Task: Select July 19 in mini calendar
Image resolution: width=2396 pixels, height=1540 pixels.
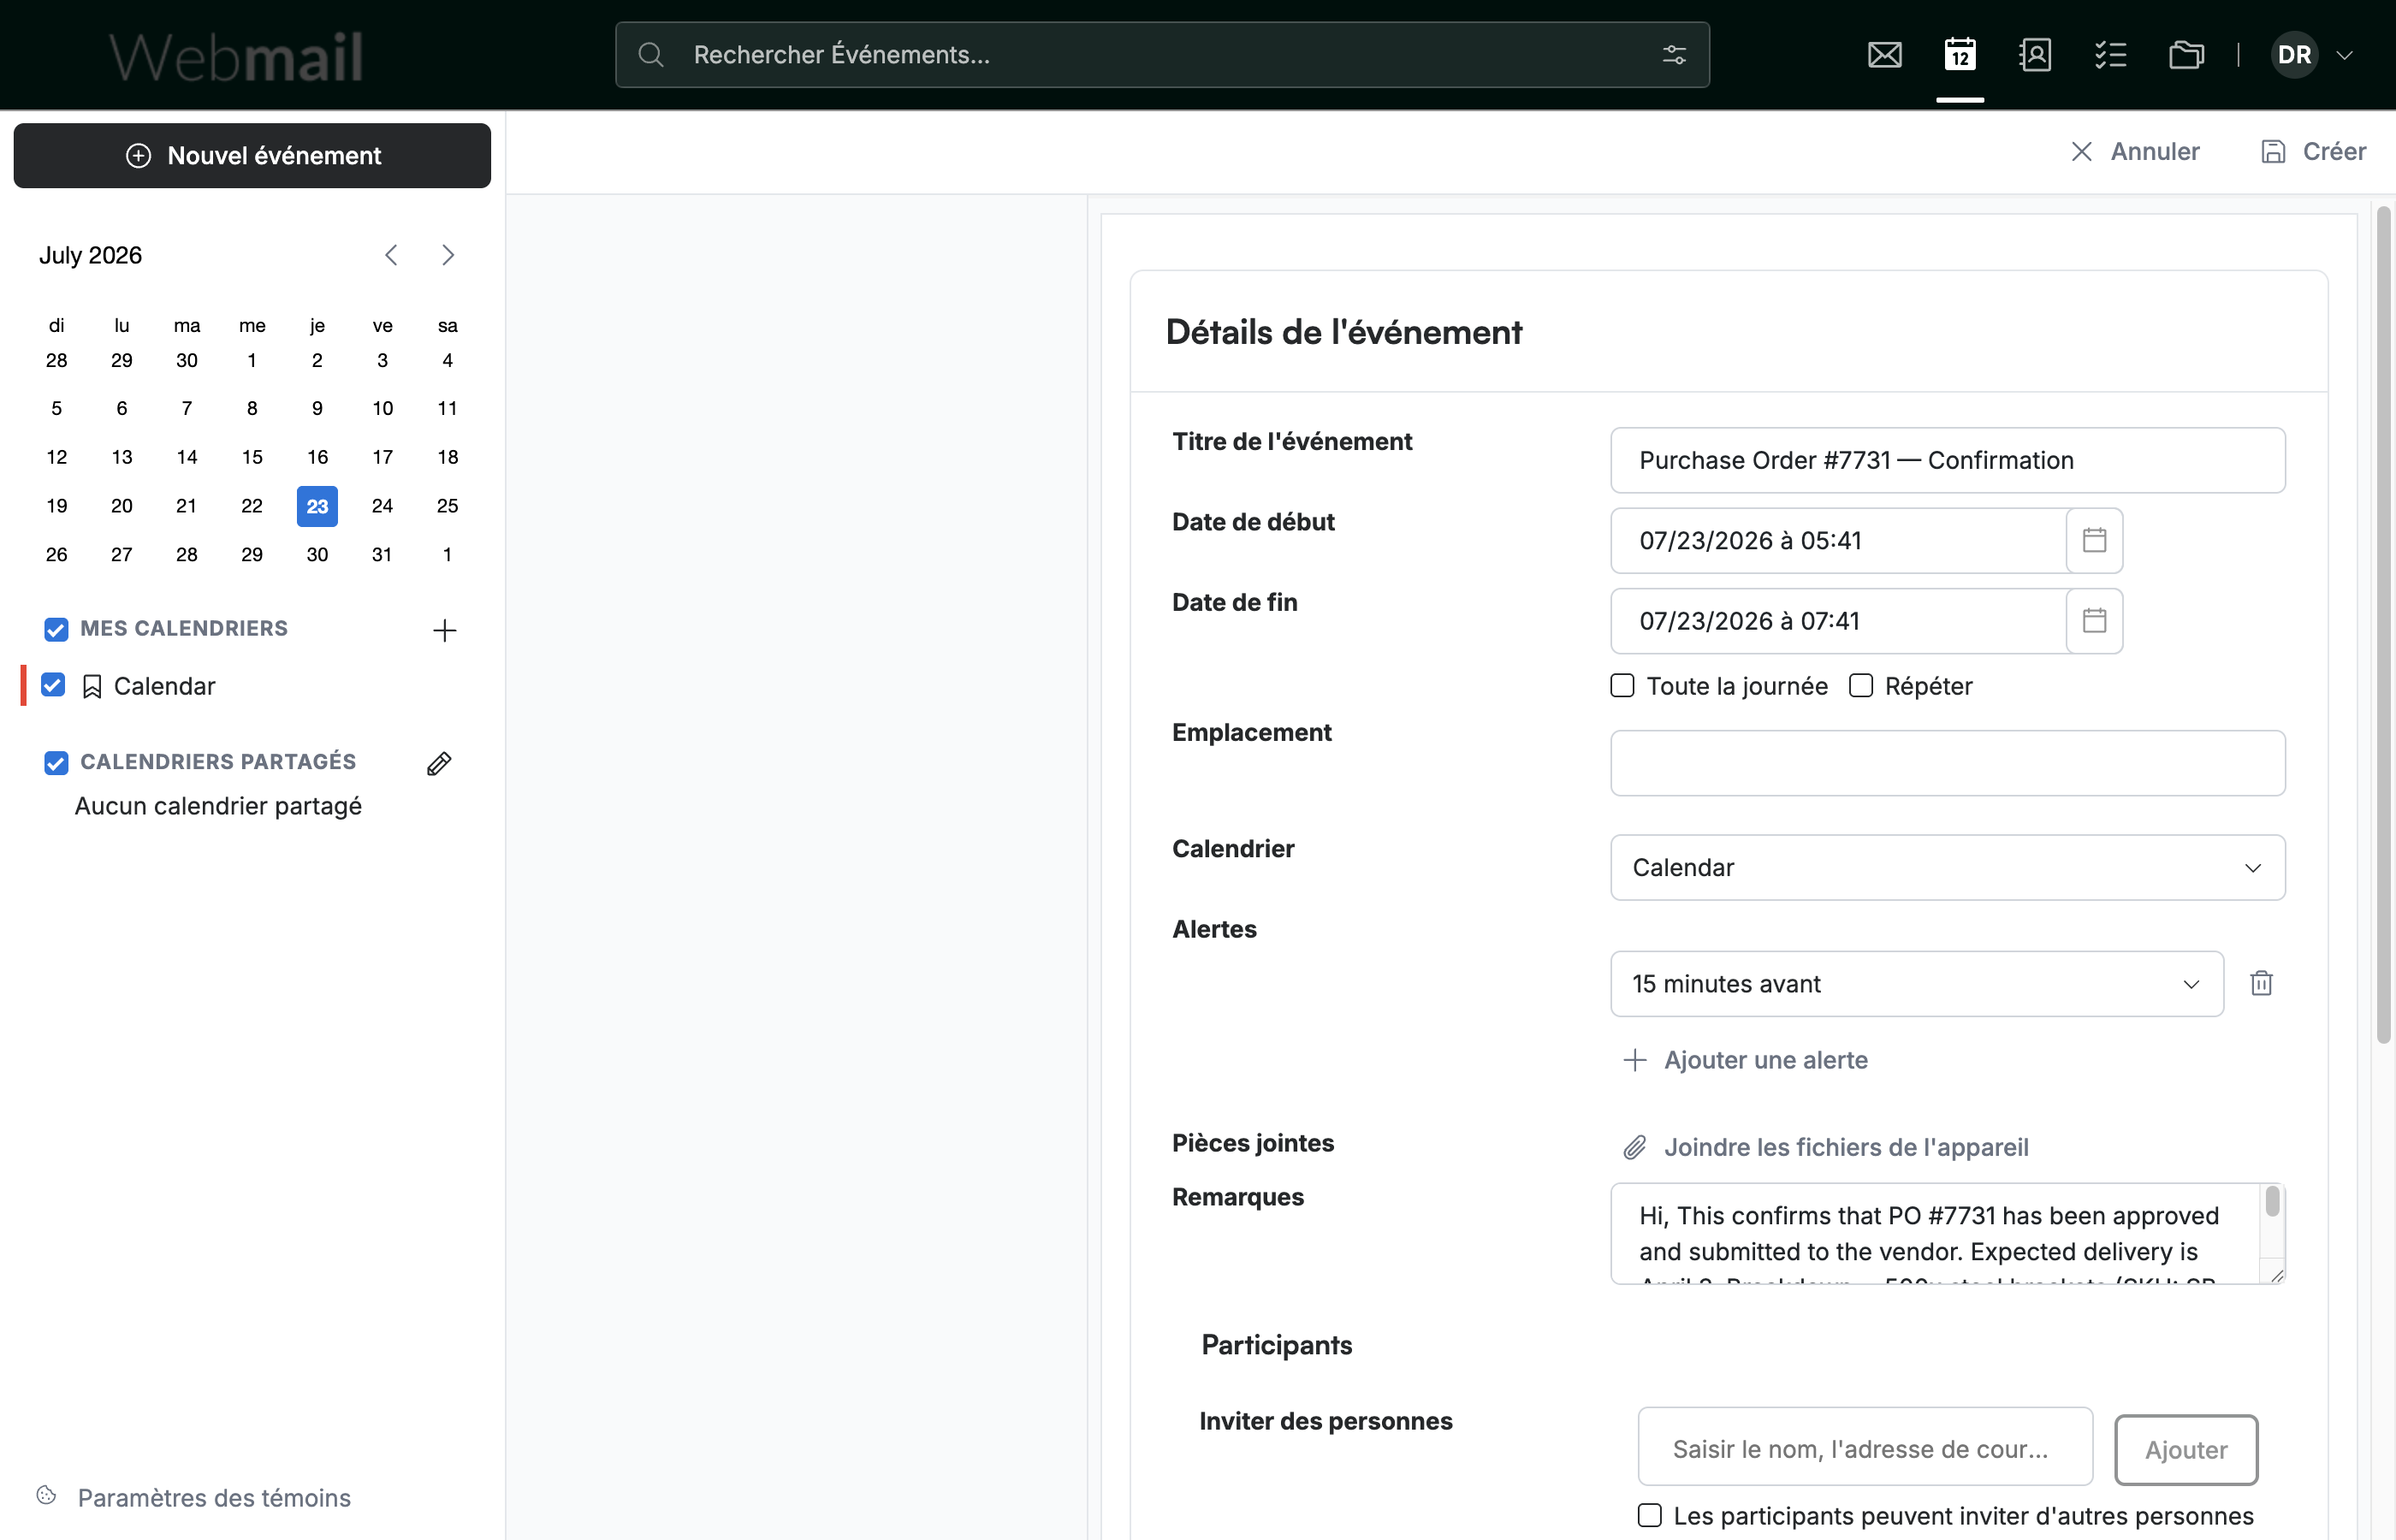Action: coord(57,506)
